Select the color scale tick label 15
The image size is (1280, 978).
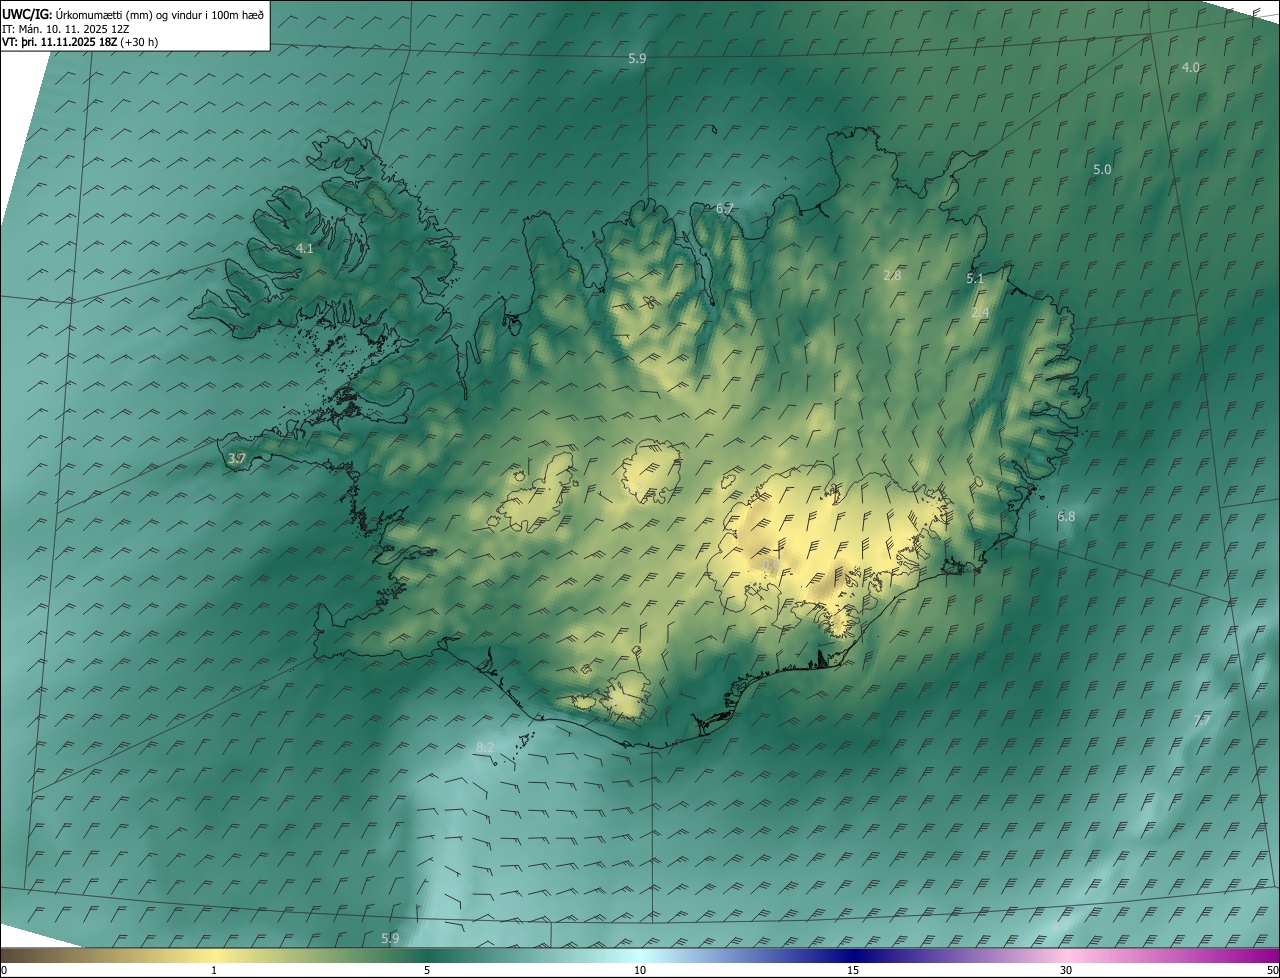click(853, 971)
